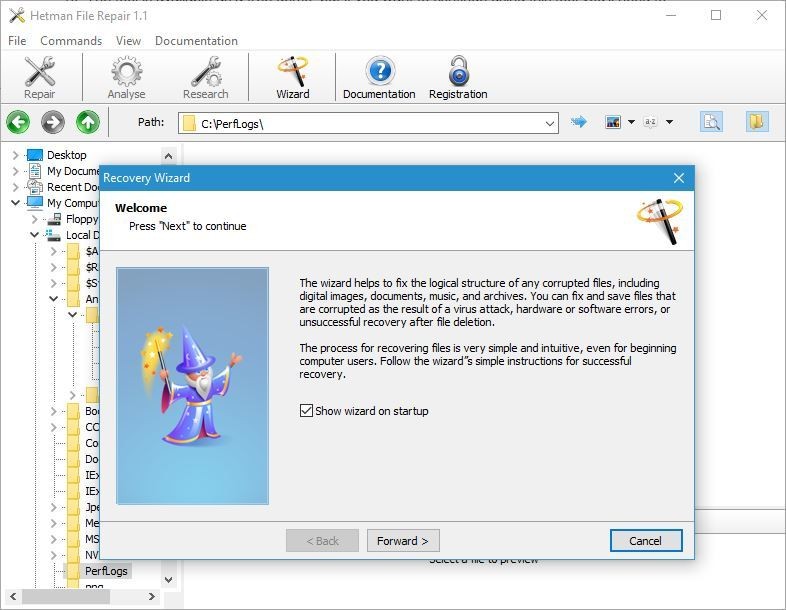Click the wizard illustration image

pos(192,385)
